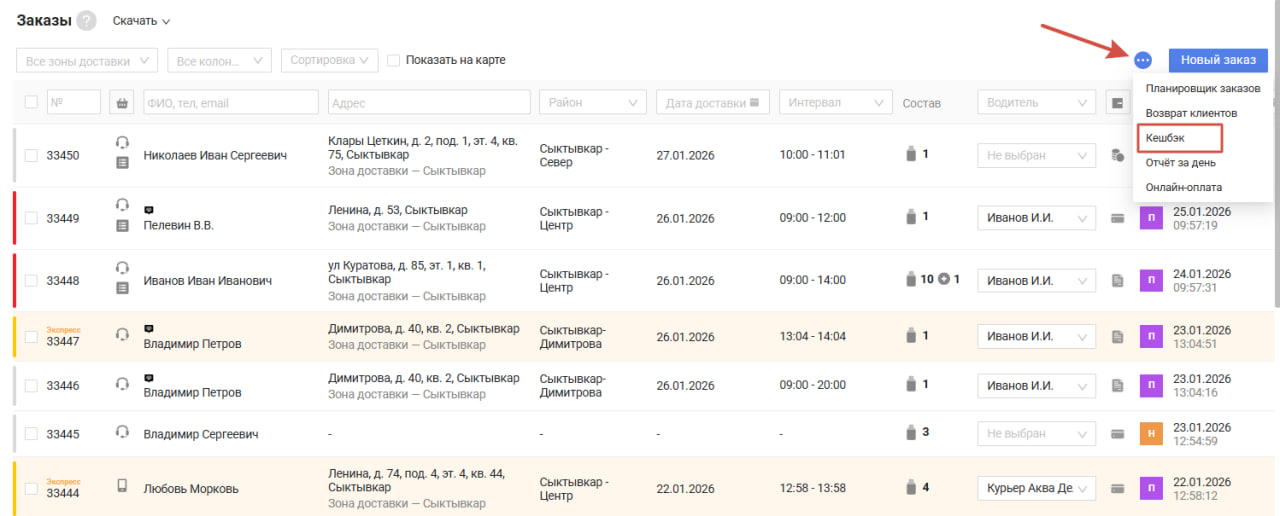Toggle the select-all checkbox in table header
1280x516 pixels.
31,102
